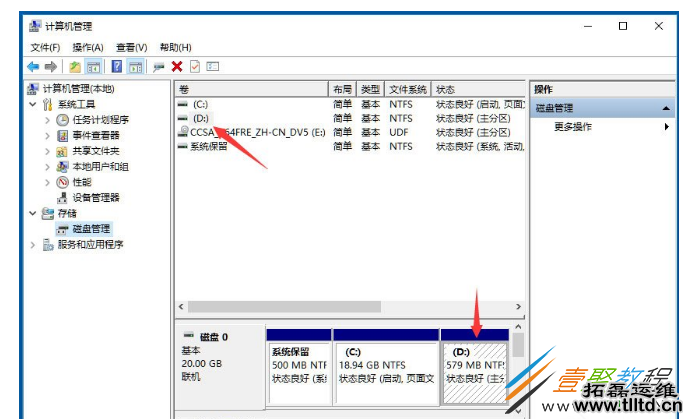This screenshot has height=419, width=688.
Task: Select the (C:) 18.94 GB partition block
Action: click(386, 367)
